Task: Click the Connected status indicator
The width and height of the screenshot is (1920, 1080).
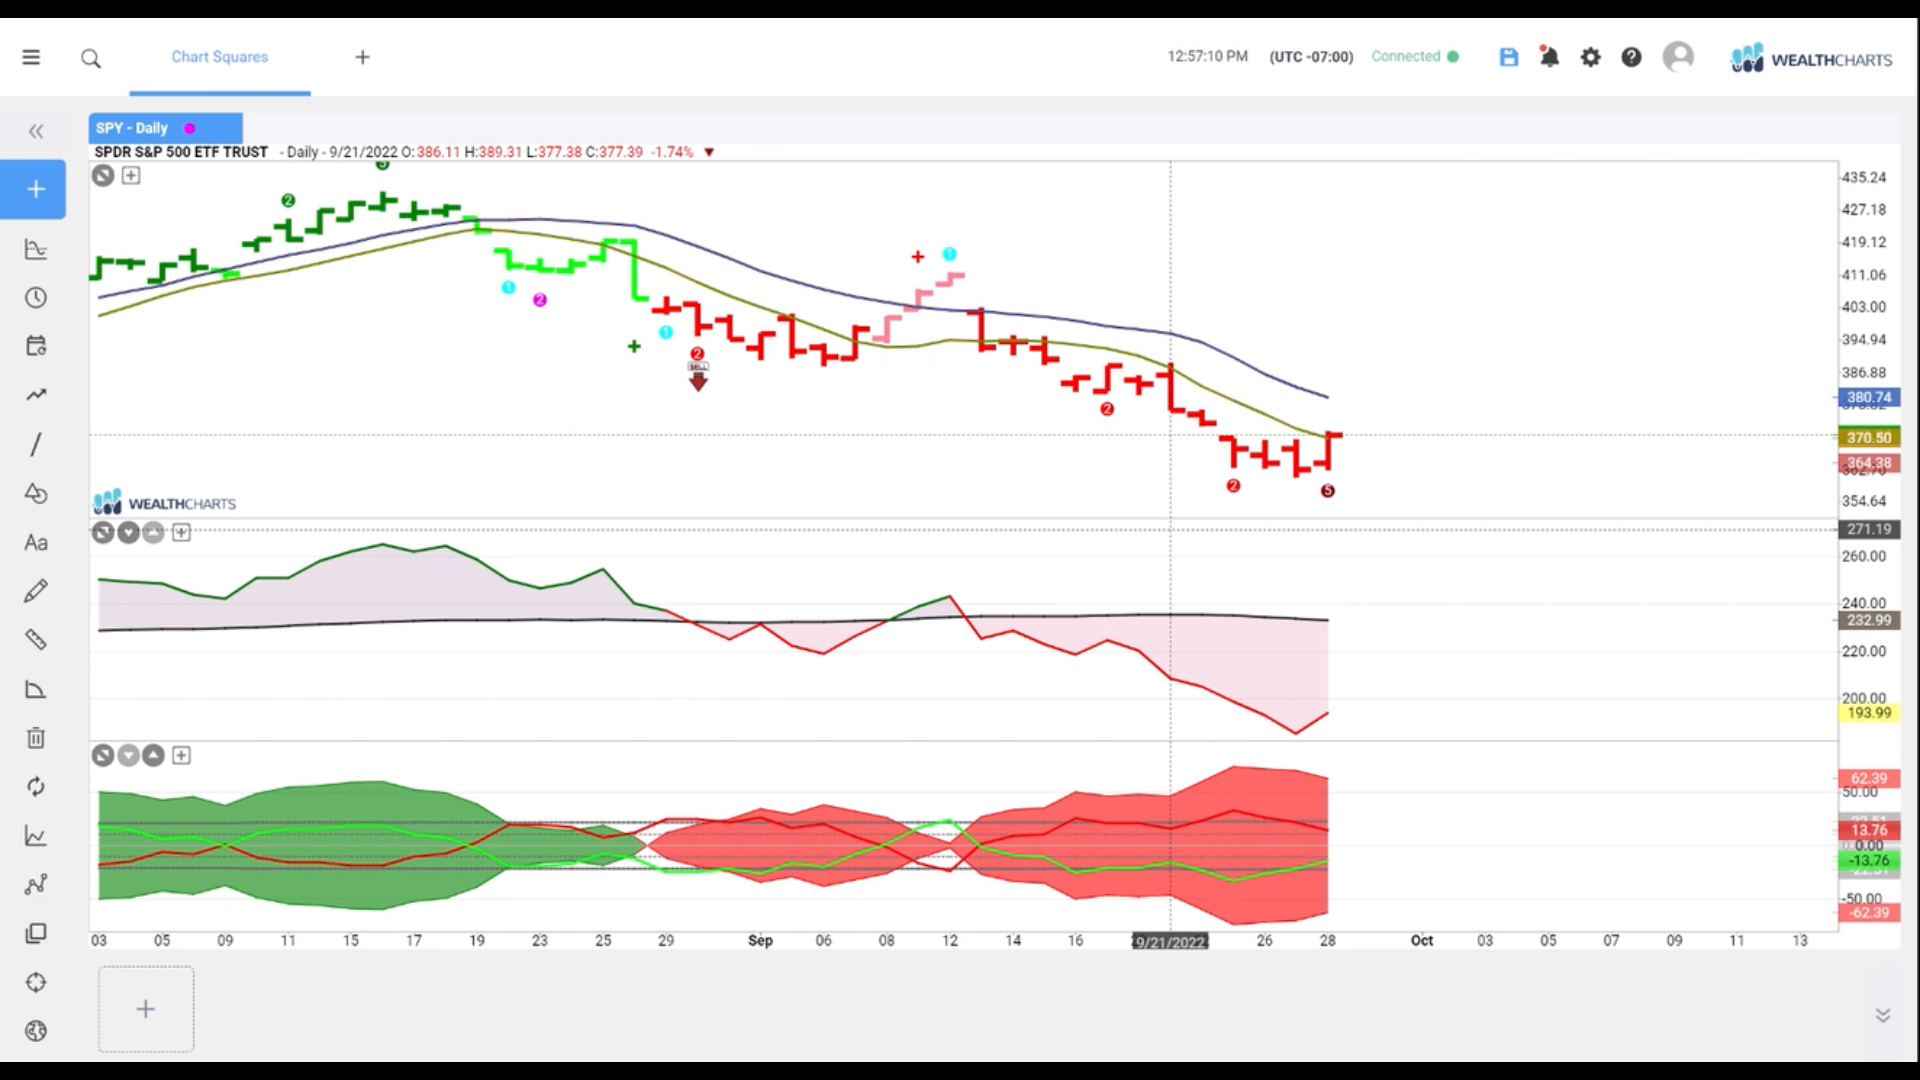Action: click(1414, 57)
